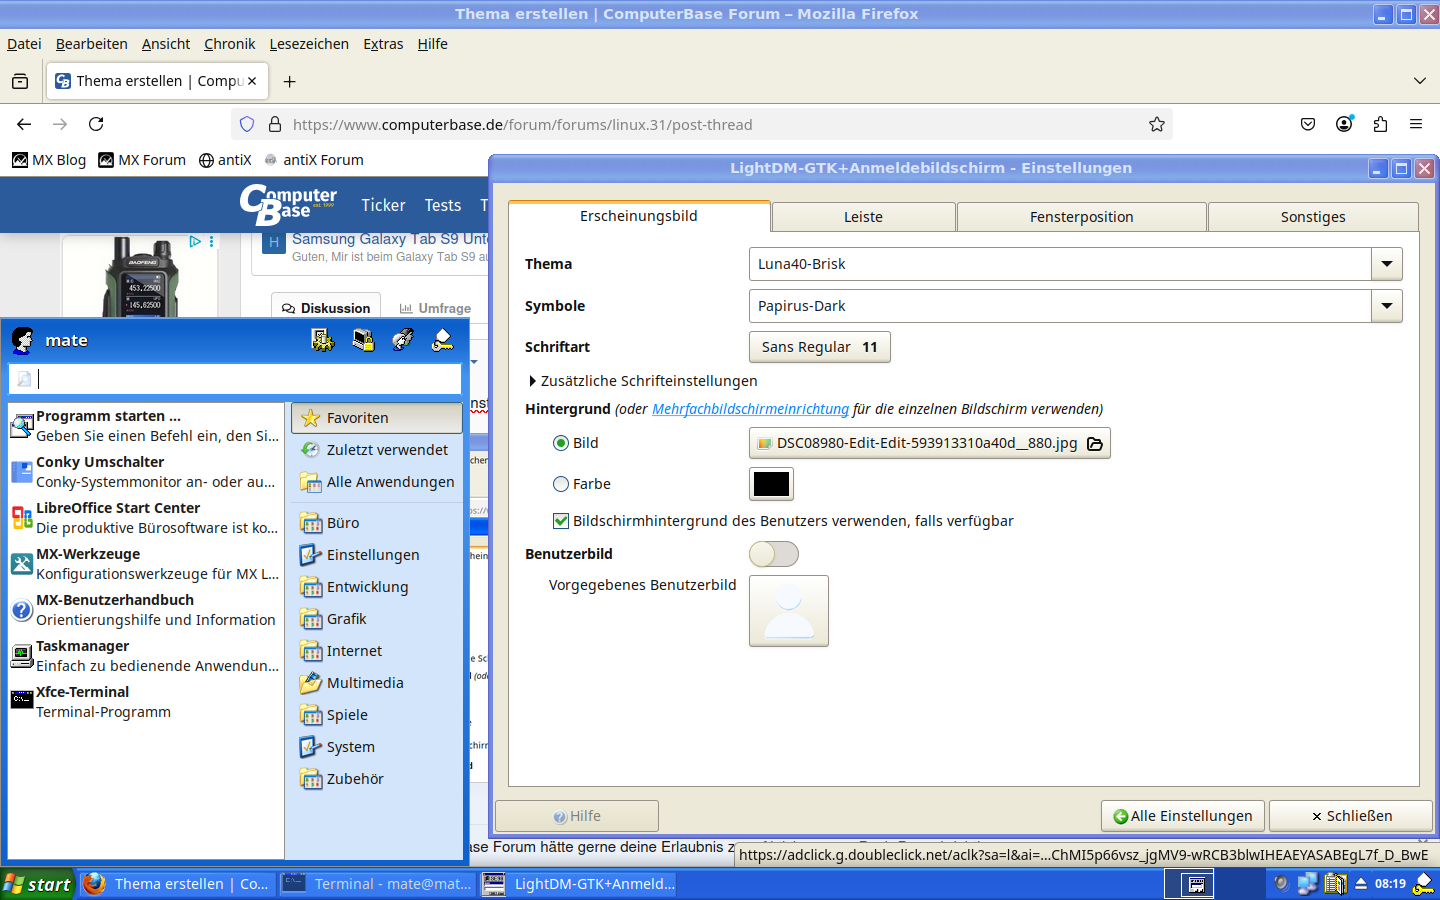Click the Schließen button
Image resolution: width=1440 pixels, height=900 pixels.
coord(1351,816)
